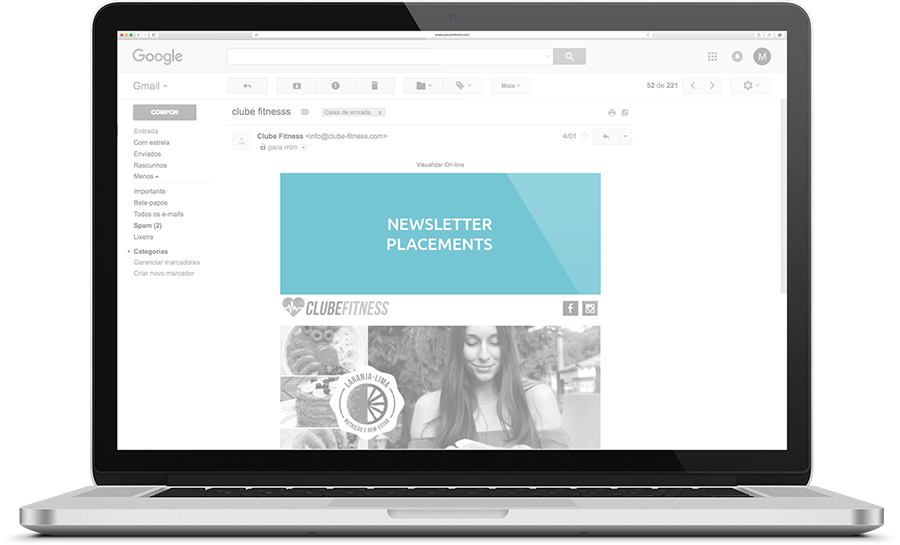
Task: Click the browser back button
Action: pos(138,35)
